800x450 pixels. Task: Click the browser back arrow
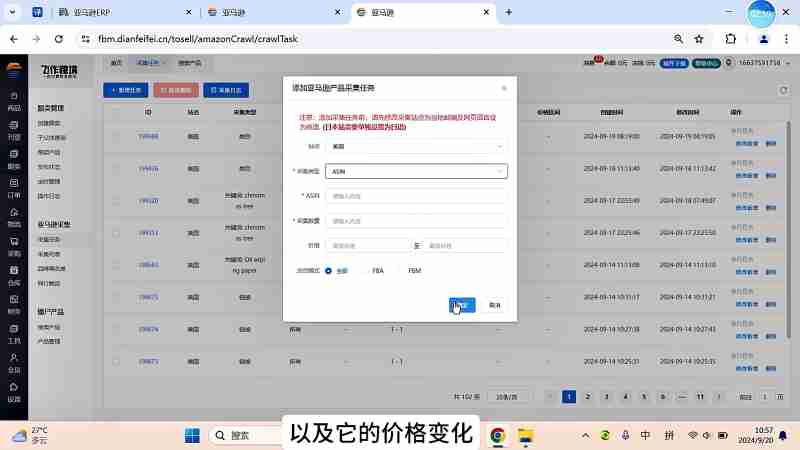point(14,39)
